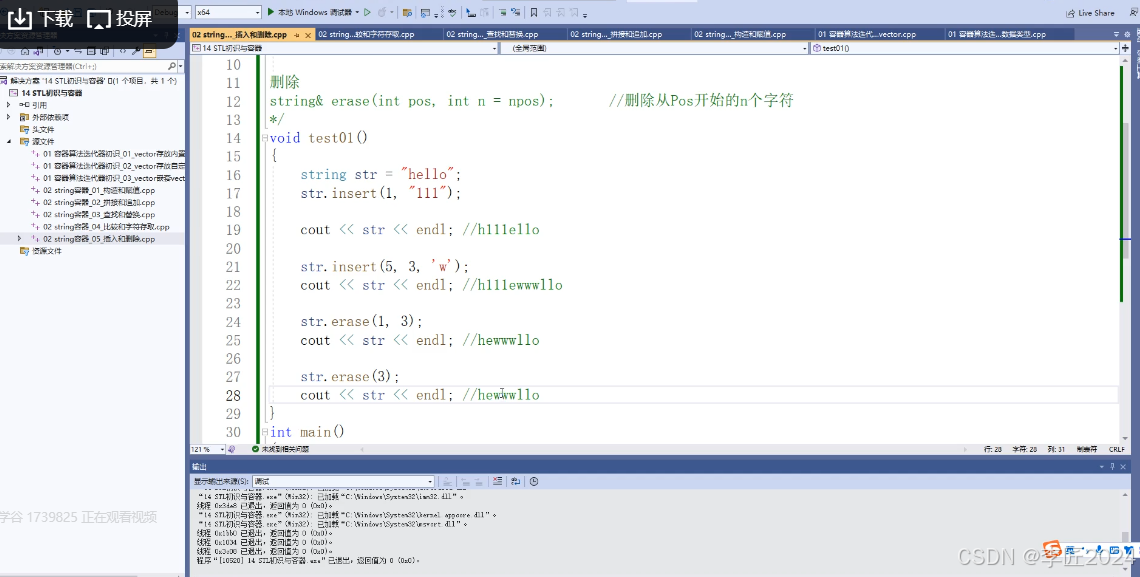Click line number 28 in editor

click(x=233, y=395)
